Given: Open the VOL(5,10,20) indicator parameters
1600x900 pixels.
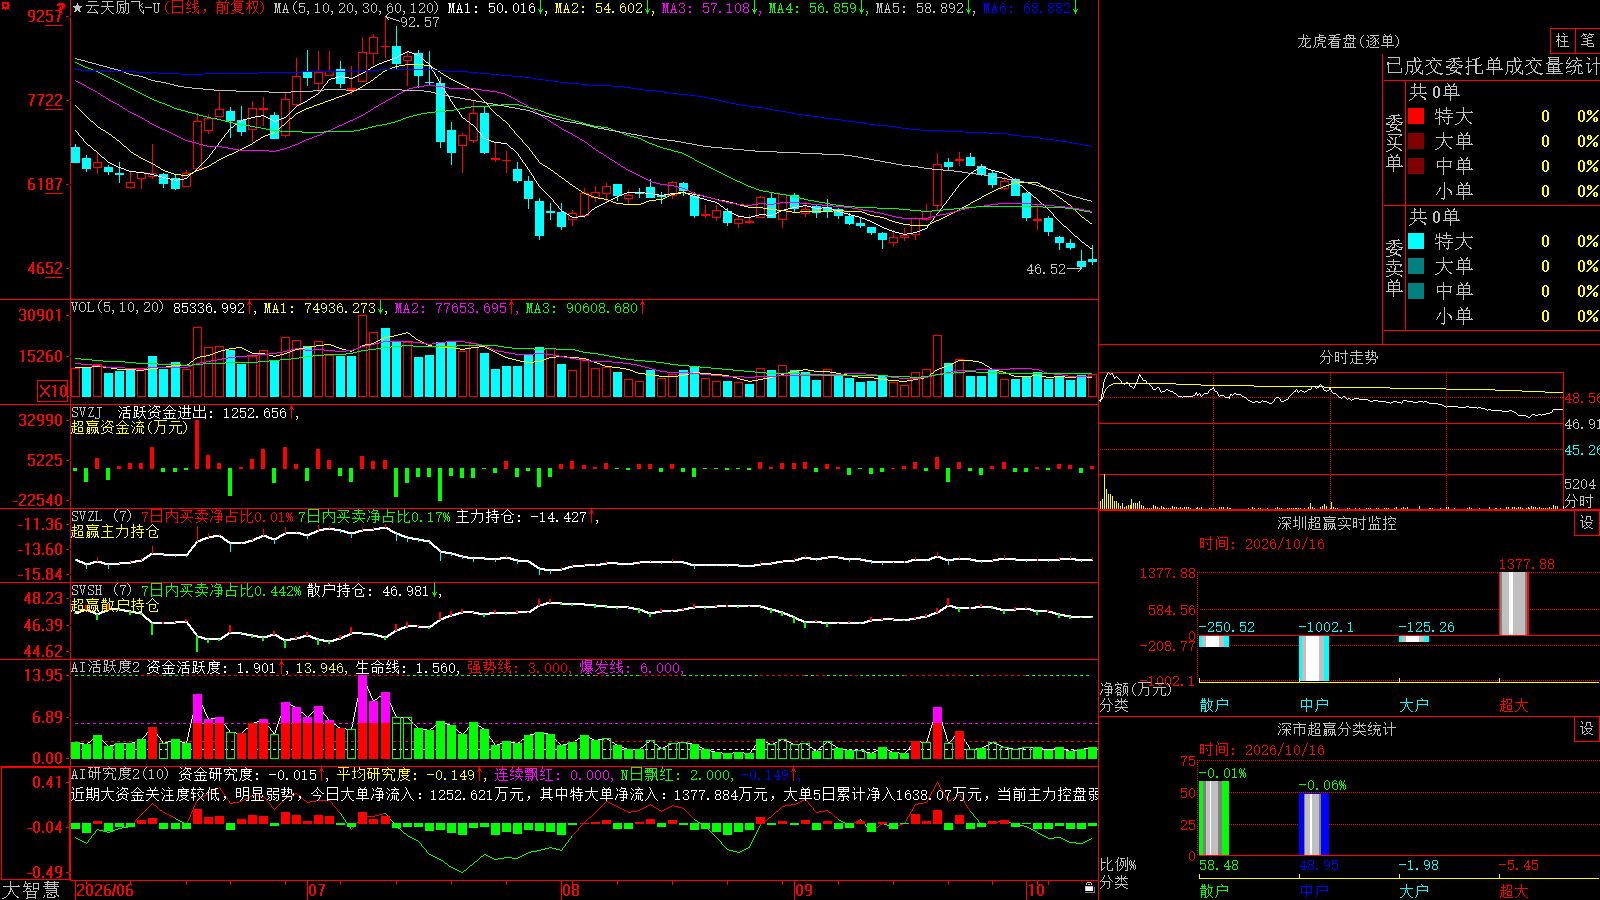Looking at the screenshot, I should [117, 308].
